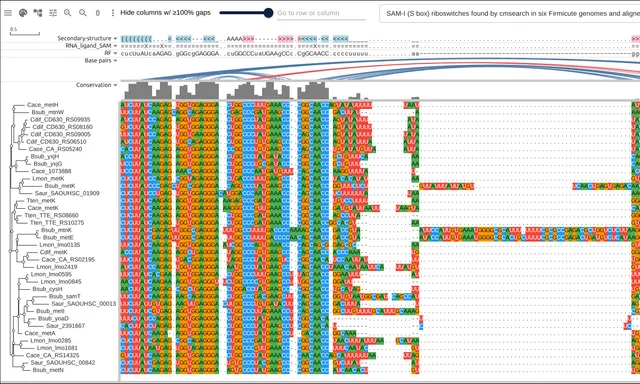This screenshot has height=384, width=640.
Task: Click the Conservation bar chart track
Action: point(380,90)
